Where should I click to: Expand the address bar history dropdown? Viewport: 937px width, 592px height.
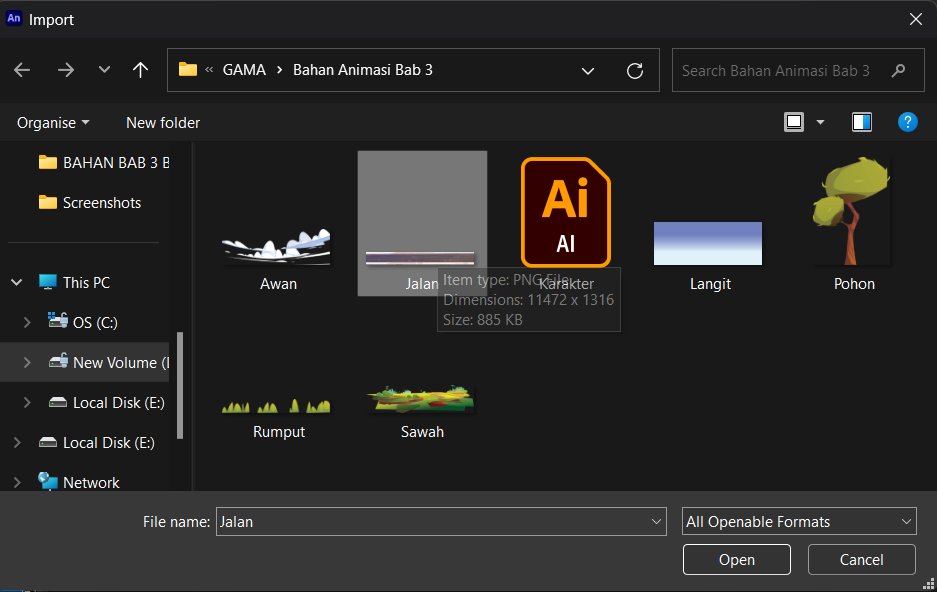[588, 70]
